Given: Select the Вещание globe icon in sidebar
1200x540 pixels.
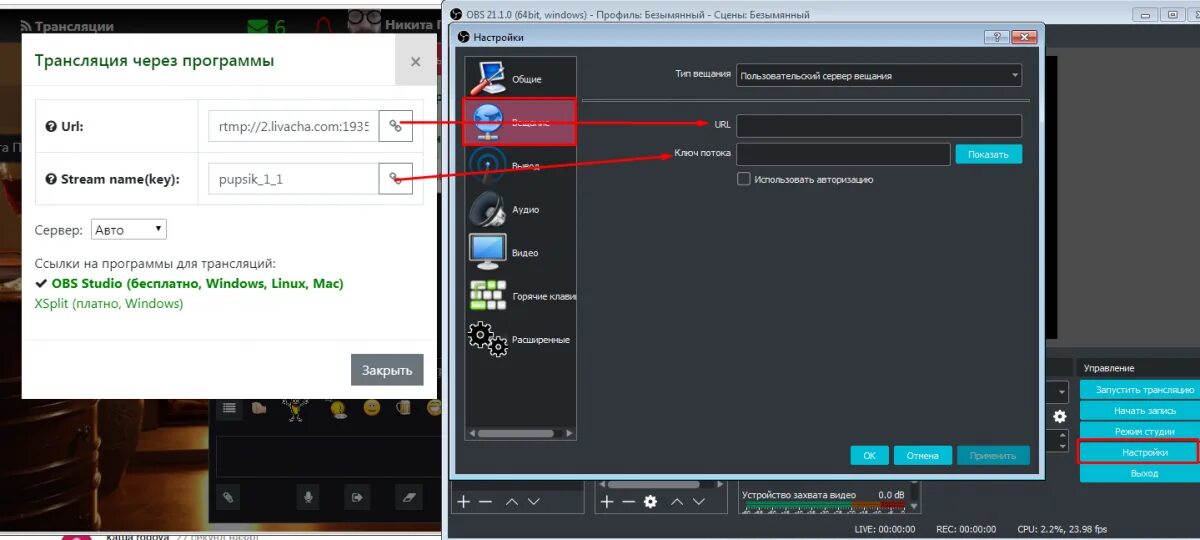Looking at the screenshot, I should (x=489, y=121).
